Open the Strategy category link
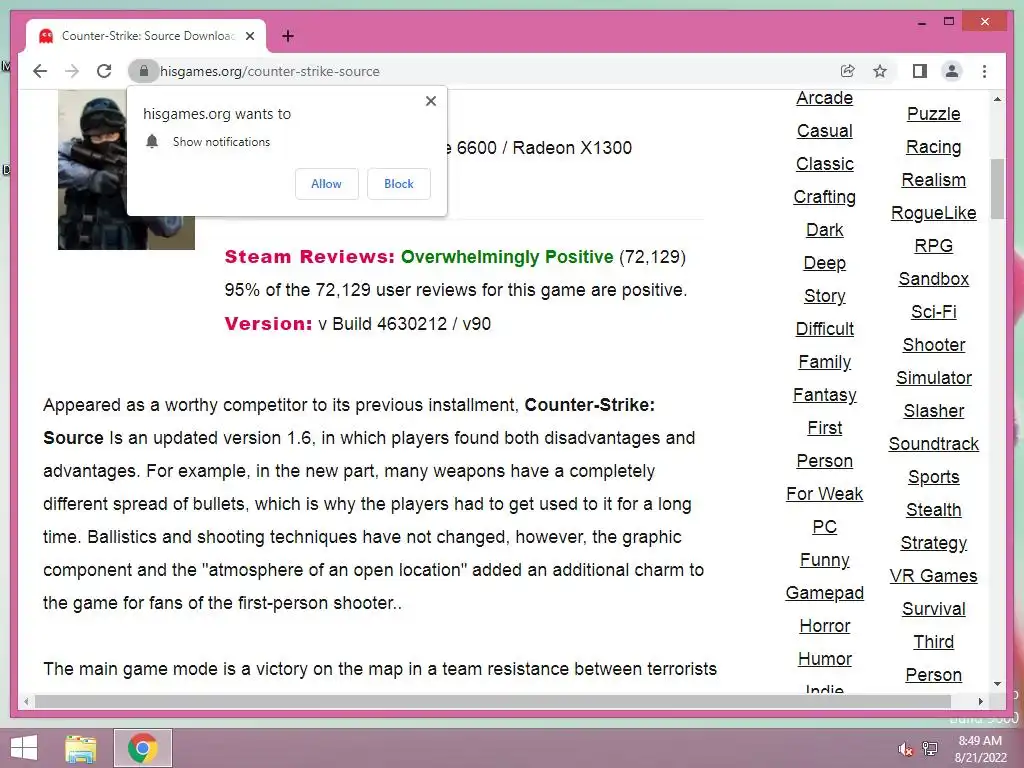Screen dimensions: 1024x768 933,543
